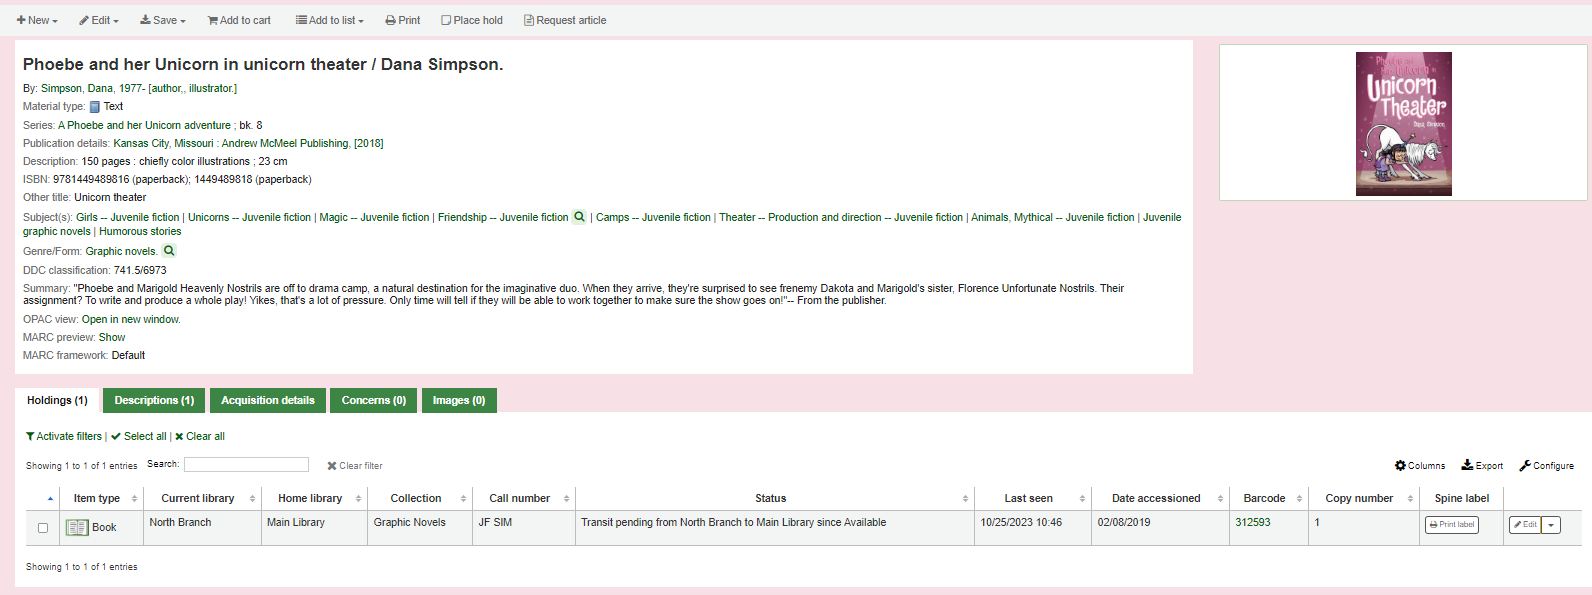Activate filters for holdings table
This screenshot has width=1592, height=595.
point(64,436)
